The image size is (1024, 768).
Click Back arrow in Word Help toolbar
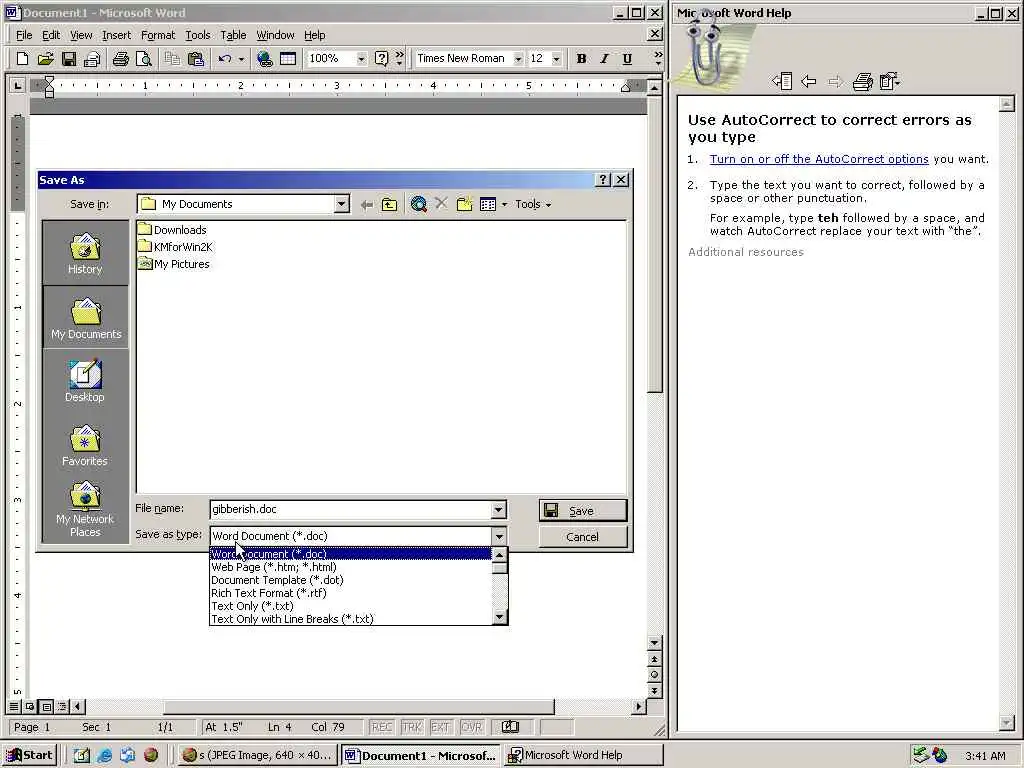pos(808,82)
